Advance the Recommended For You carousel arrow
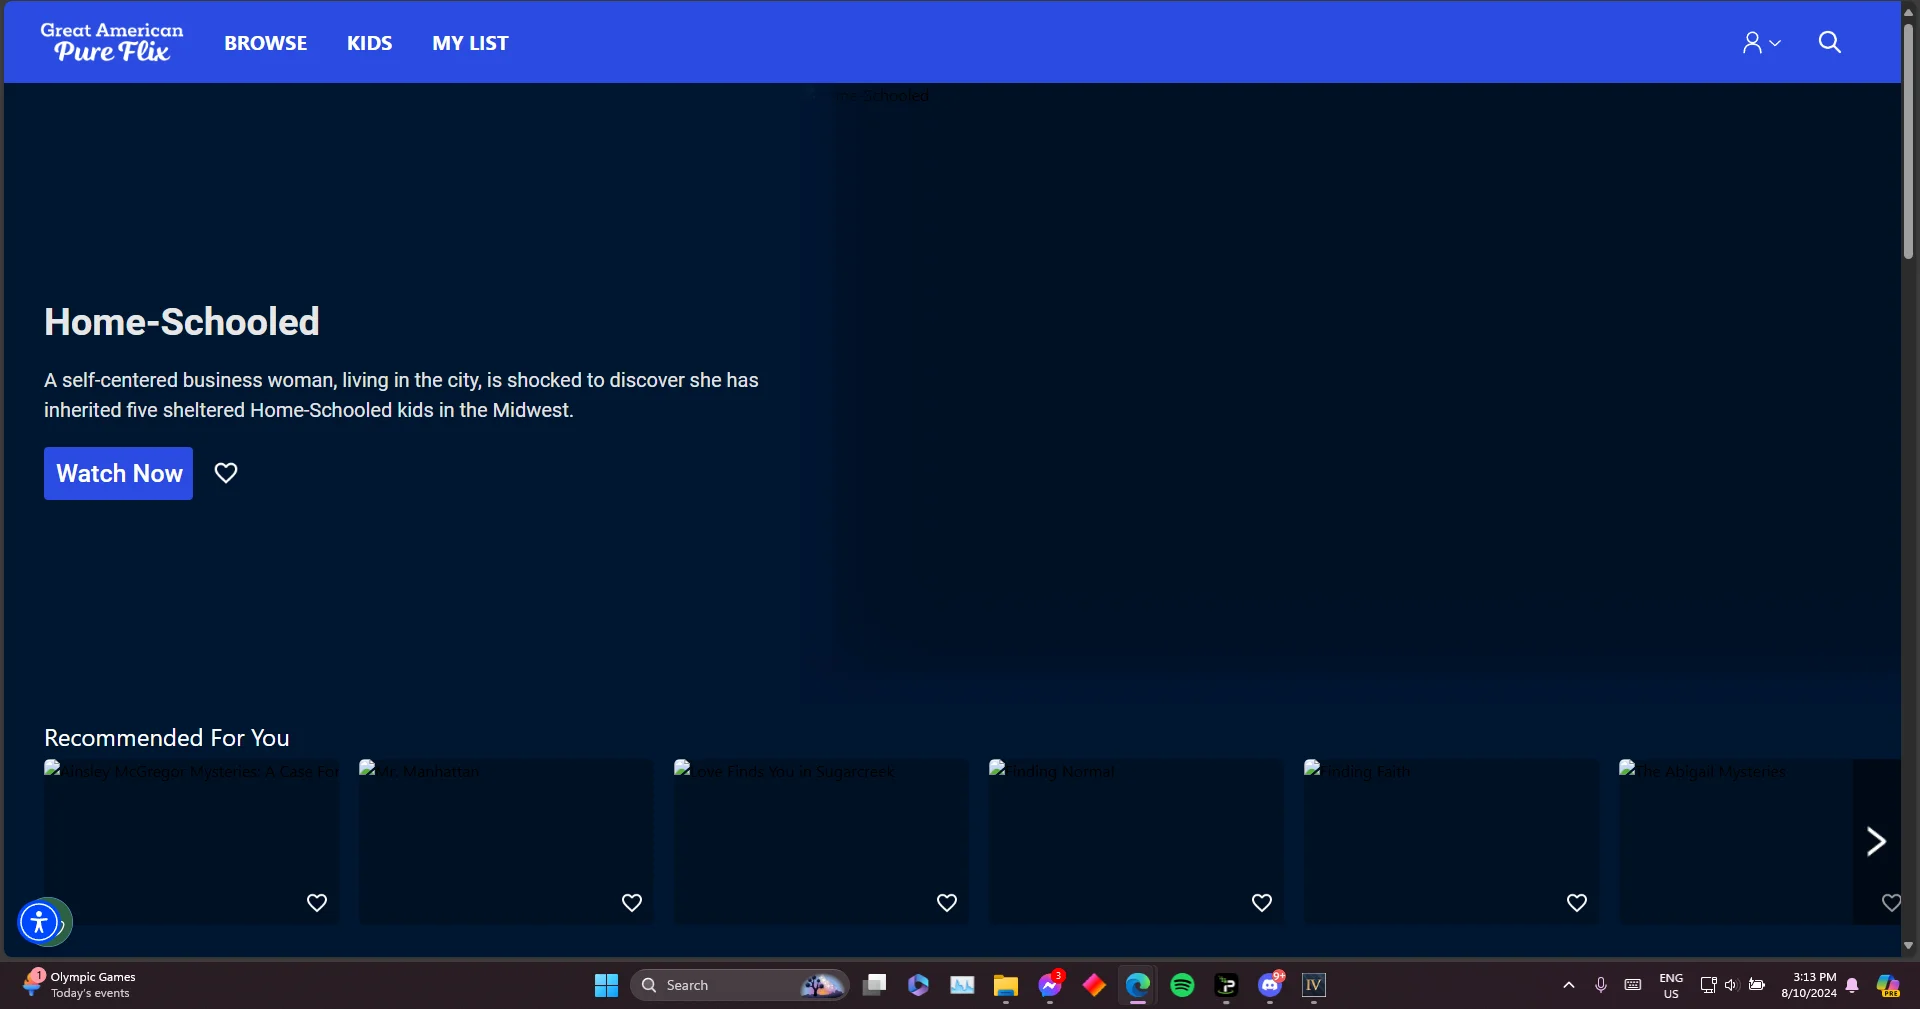The width and height of the screenshot is (1920, 1009). [1876, 841]
